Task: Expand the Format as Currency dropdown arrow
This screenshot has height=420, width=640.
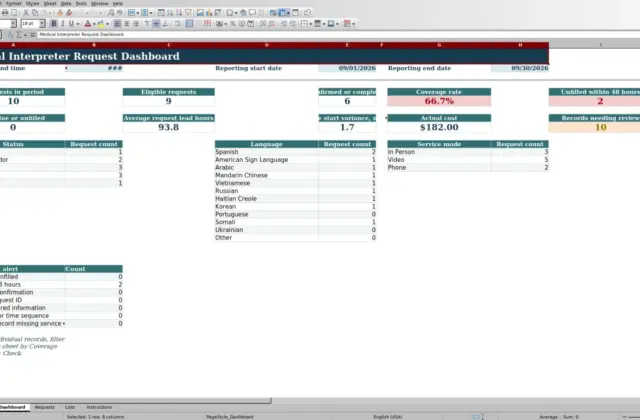Action: pyautogui.click(x=226, y=24)
